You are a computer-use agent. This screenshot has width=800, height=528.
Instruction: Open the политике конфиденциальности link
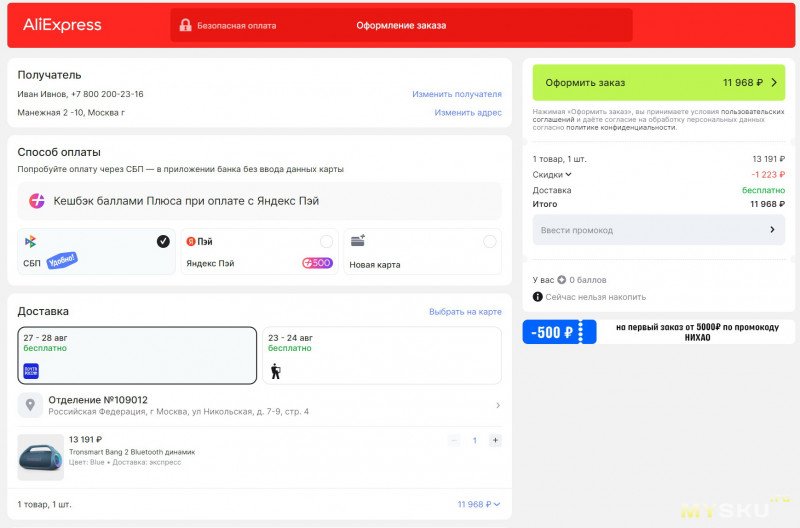[621, 128]
